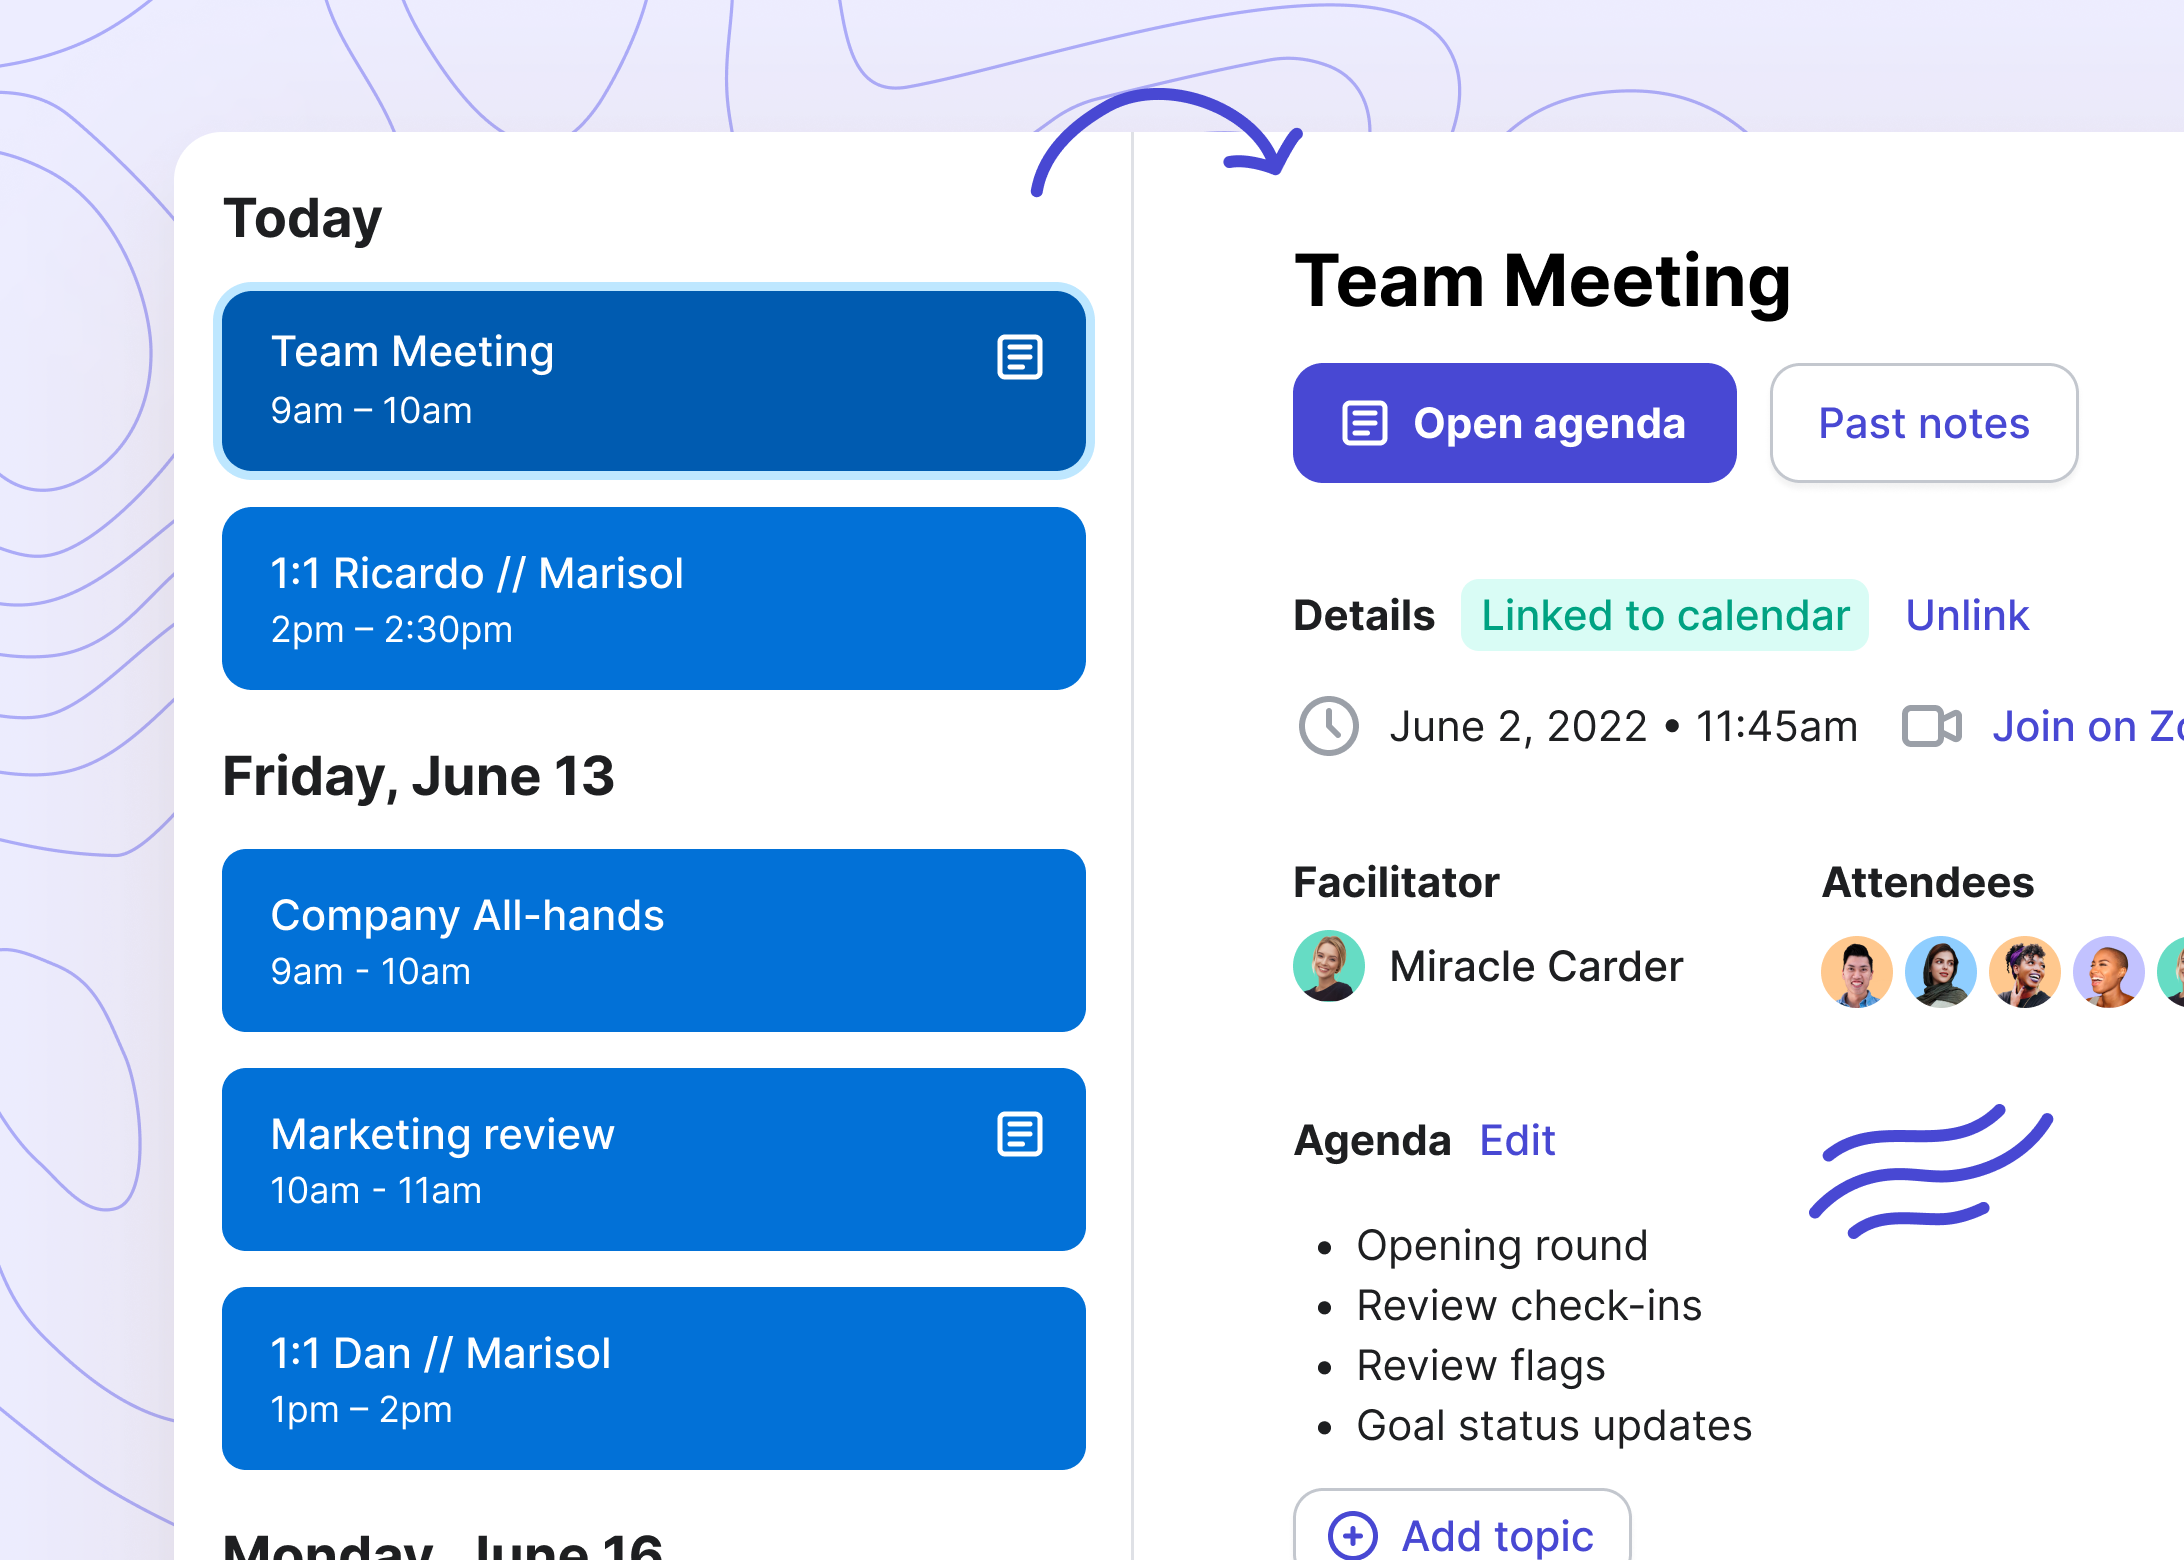This screenshot has height=1560, width=2184.
Task: Click the Join on Zoom link
Action: 2088,726
